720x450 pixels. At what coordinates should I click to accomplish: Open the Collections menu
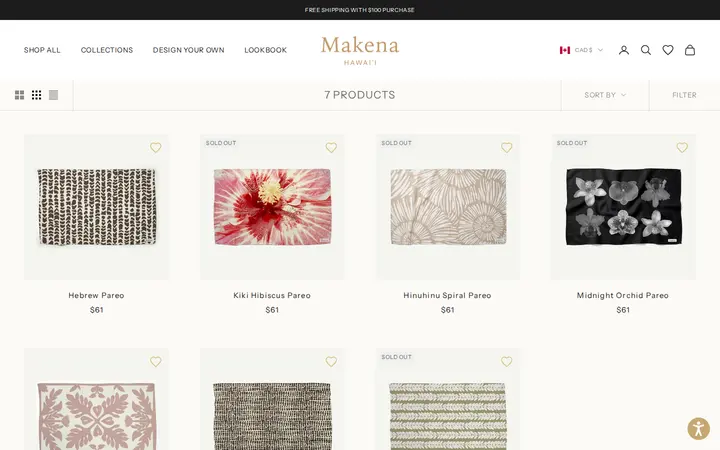(107, 50)
